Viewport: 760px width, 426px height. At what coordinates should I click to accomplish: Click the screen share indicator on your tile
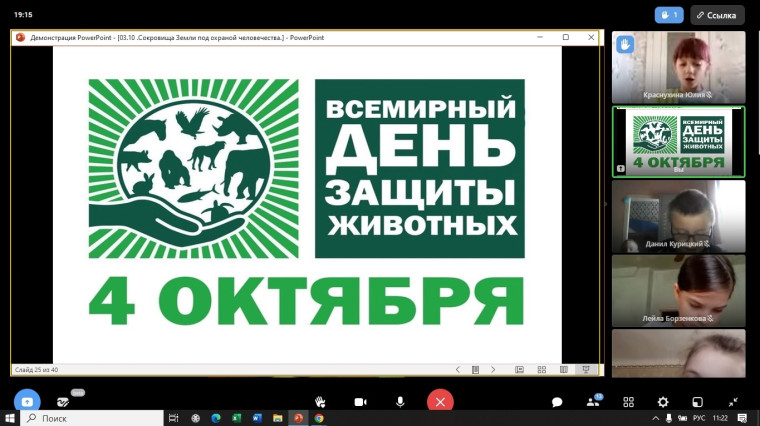click(621, 169)
